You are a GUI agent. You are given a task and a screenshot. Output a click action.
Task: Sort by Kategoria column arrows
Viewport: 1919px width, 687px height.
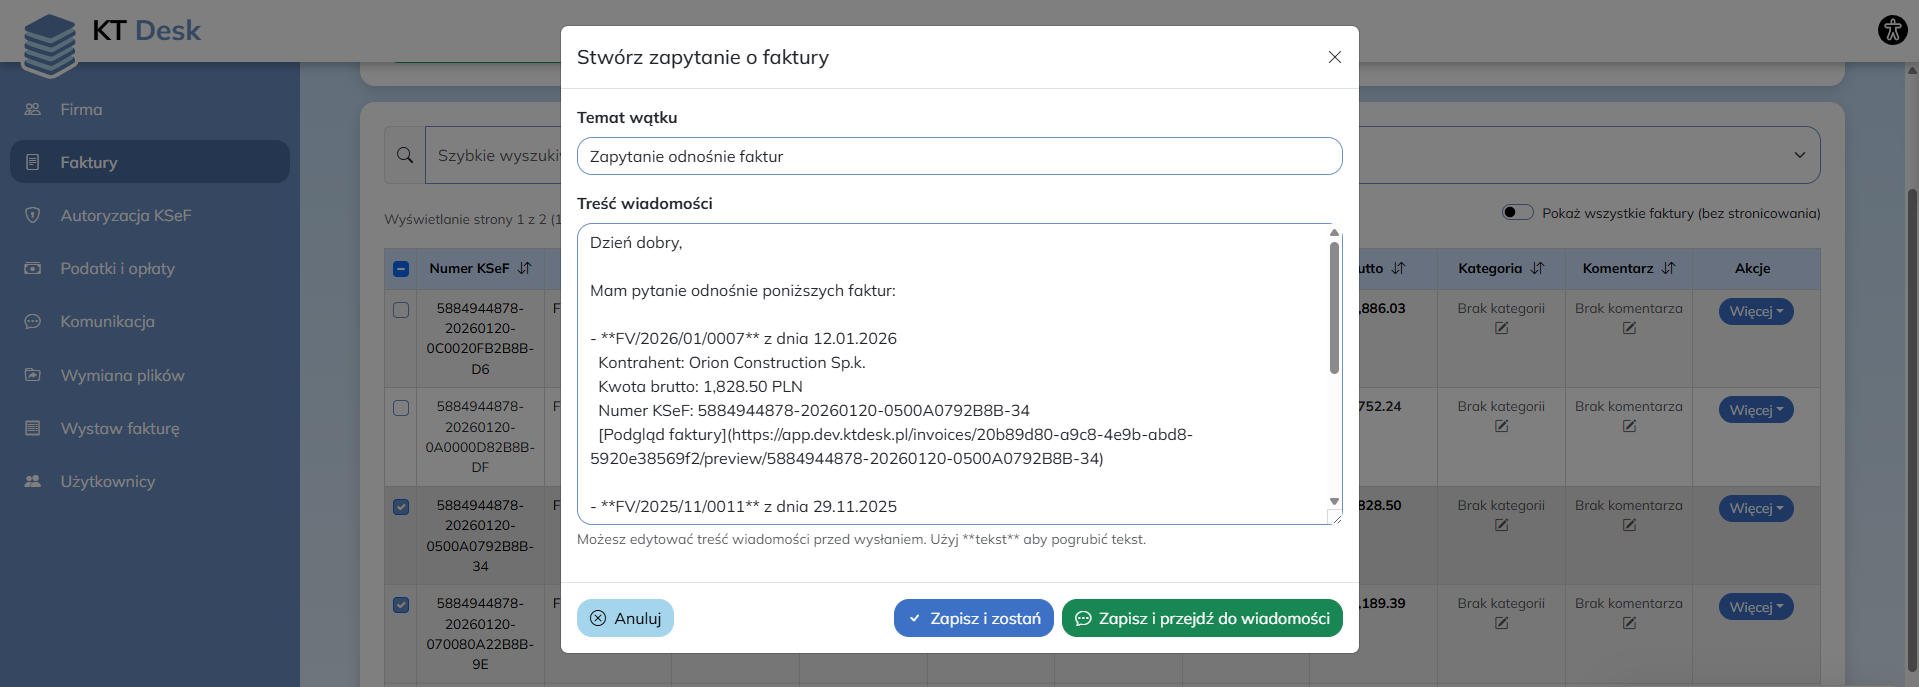(1538, 268)
